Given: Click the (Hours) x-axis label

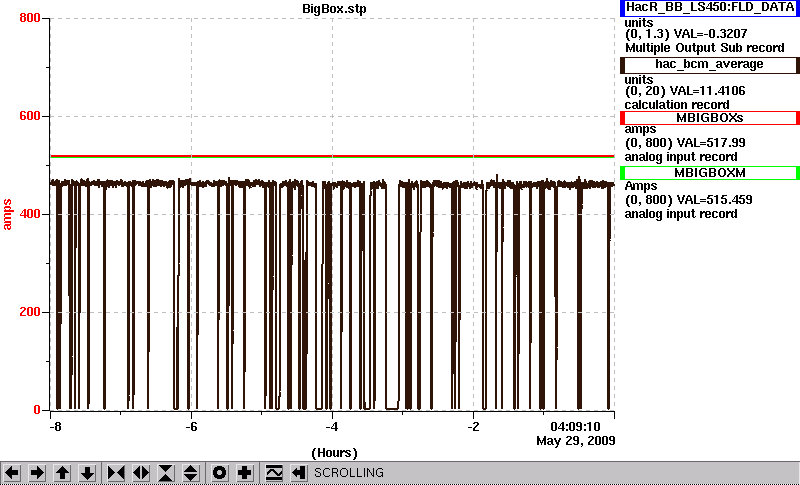Looking at the screenshot, I should click(334, 453).
